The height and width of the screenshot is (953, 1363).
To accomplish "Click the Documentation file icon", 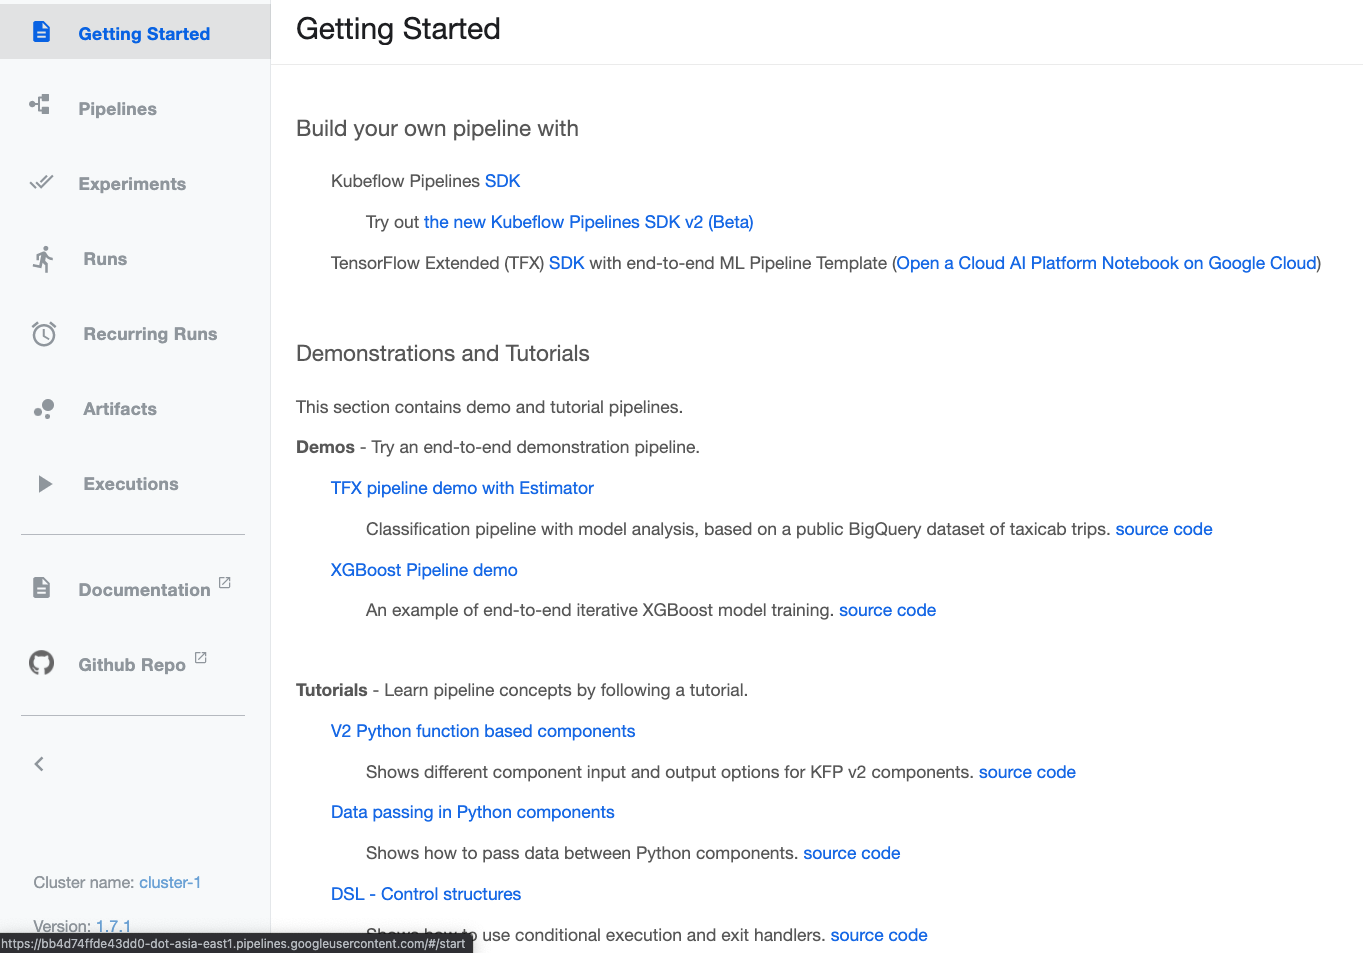I will coord(41,588).
